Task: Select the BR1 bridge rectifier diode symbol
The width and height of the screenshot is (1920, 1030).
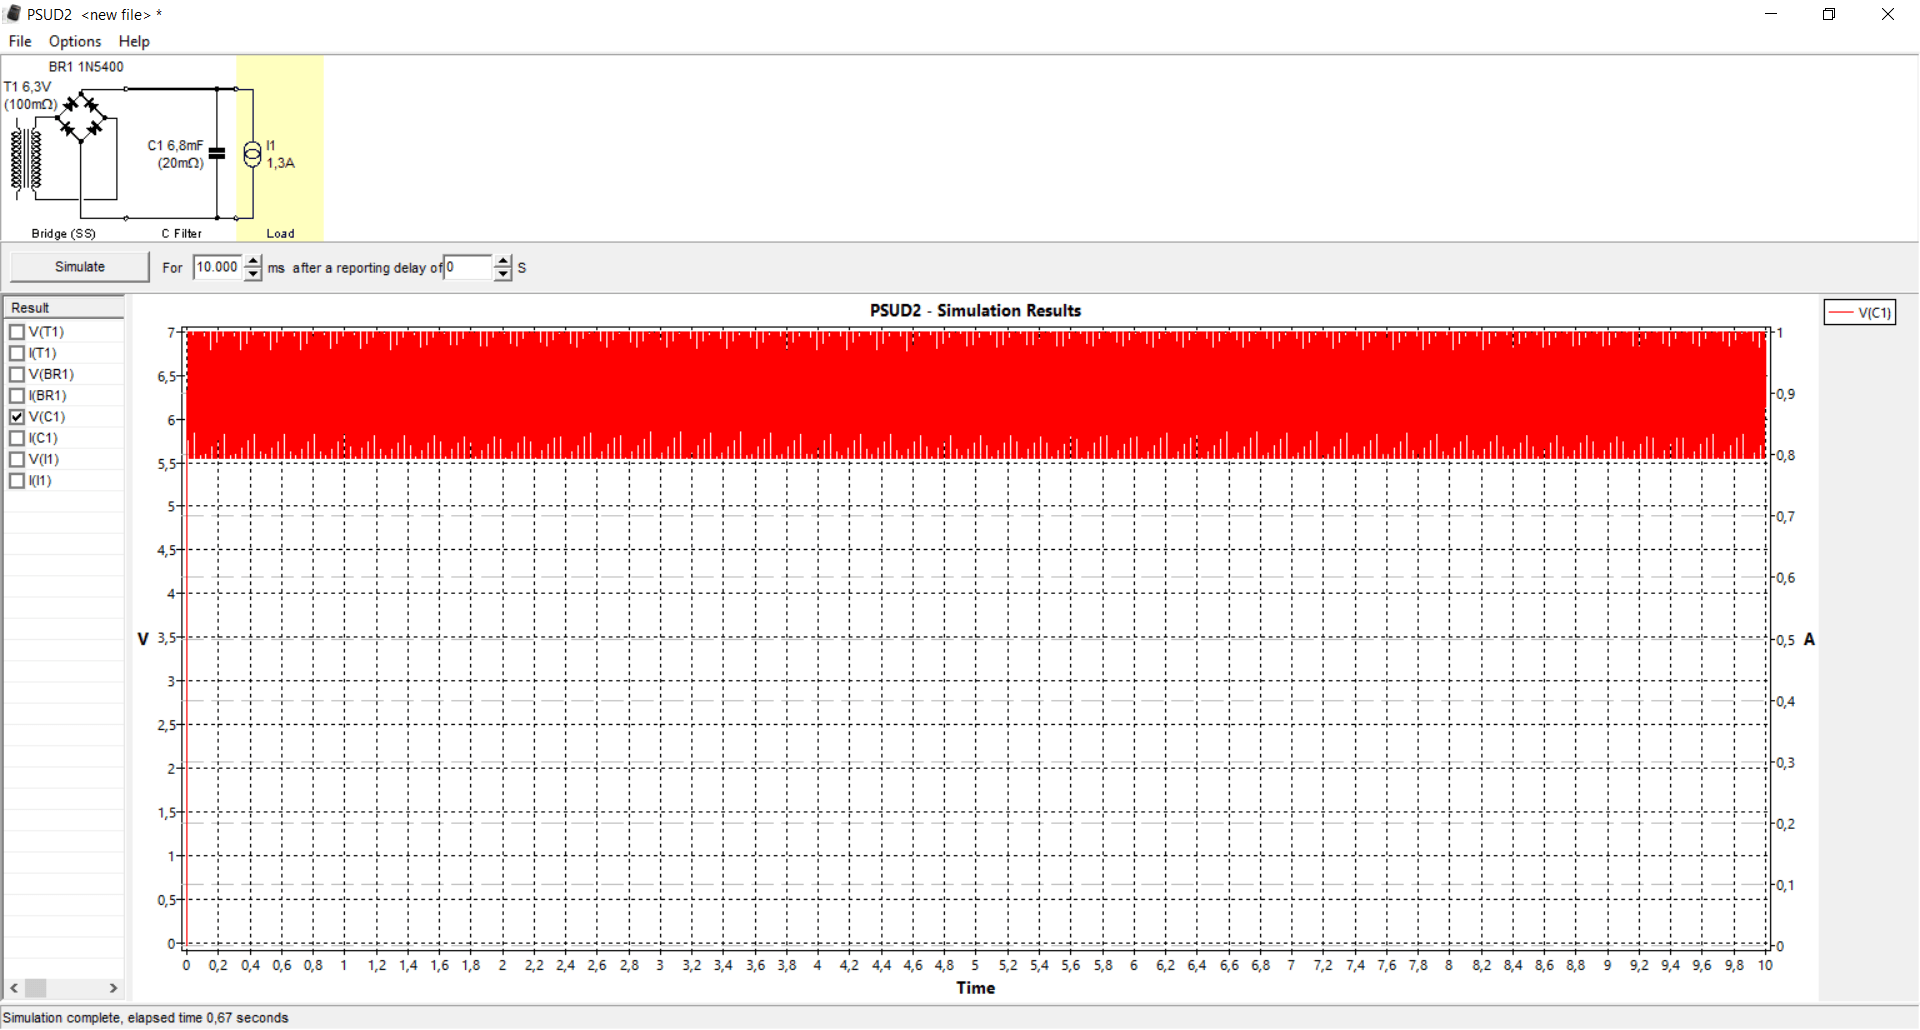Action: pos(81,118)
